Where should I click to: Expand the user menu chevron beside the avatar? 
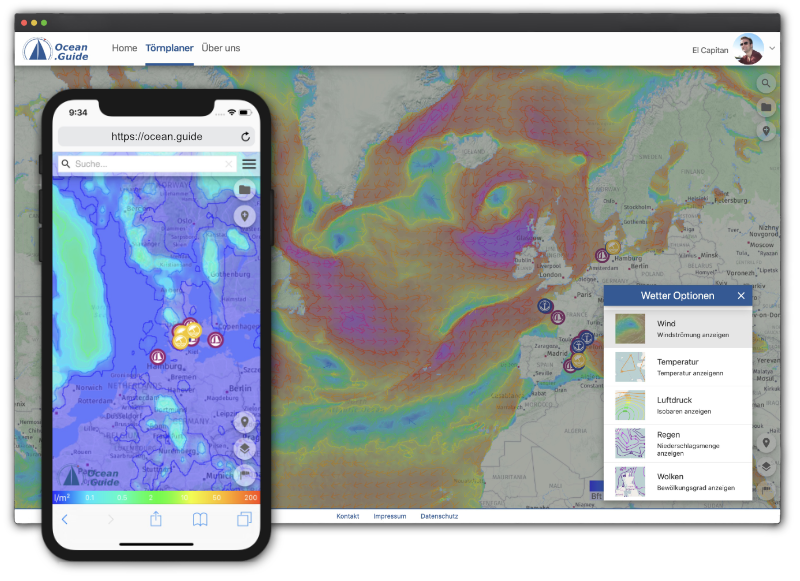point(772,48)
